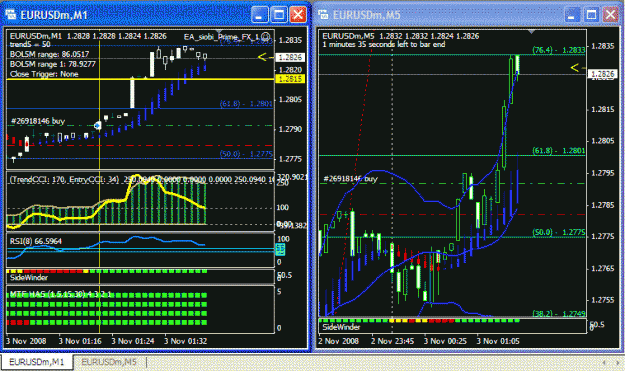Click the 'BOLSM range 1: 78.9277' label
The width and height of the screenshot is (625, 371).
53,64
